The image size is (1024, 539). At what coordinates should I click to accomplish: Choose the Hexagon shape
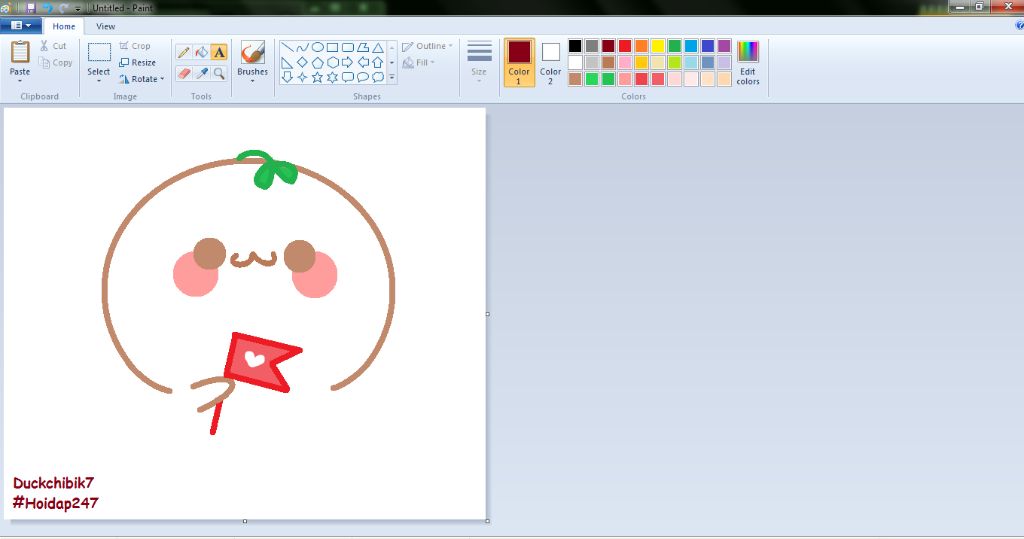(x=332, y=63)
